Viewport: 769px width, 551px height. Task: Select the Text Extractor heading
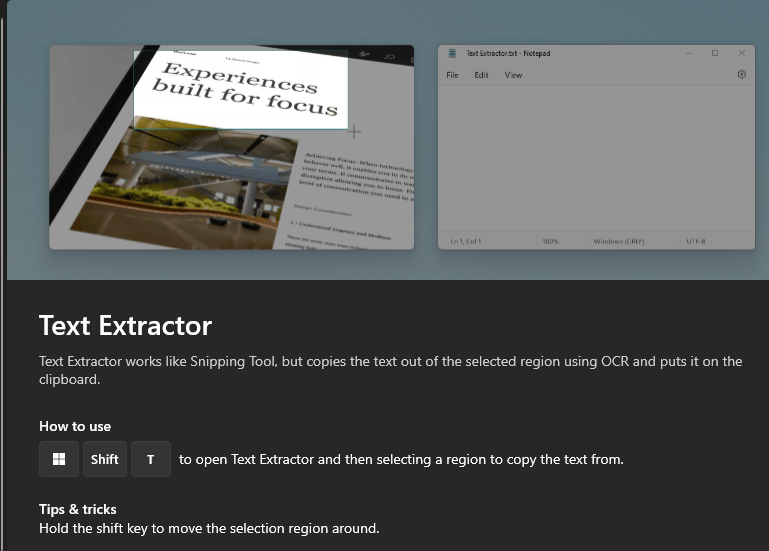[126, 326]
